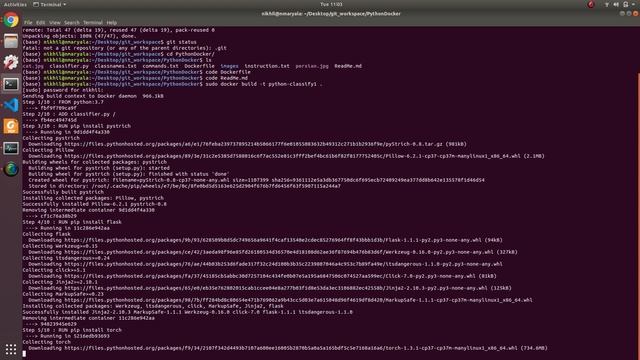Open Visual Studio Code from the dock

point(11,105)
